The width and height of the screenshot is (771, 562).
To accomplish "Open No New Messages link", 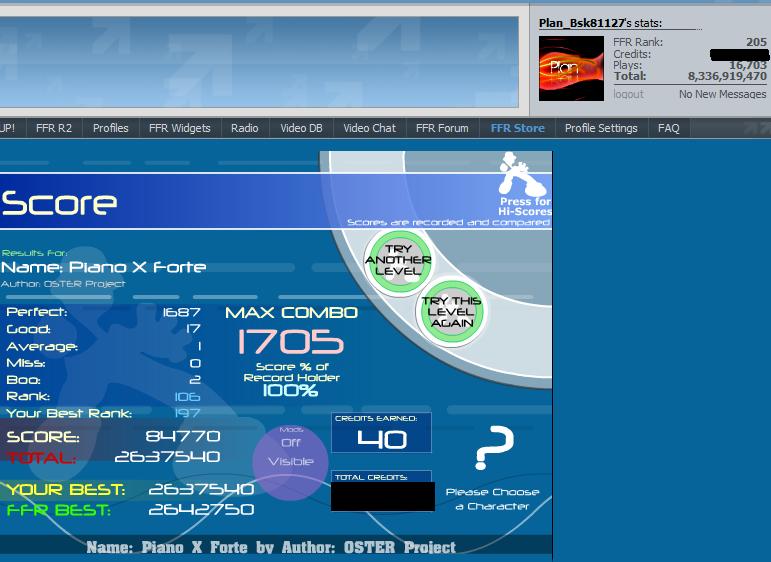I will [x=722, y=94].
